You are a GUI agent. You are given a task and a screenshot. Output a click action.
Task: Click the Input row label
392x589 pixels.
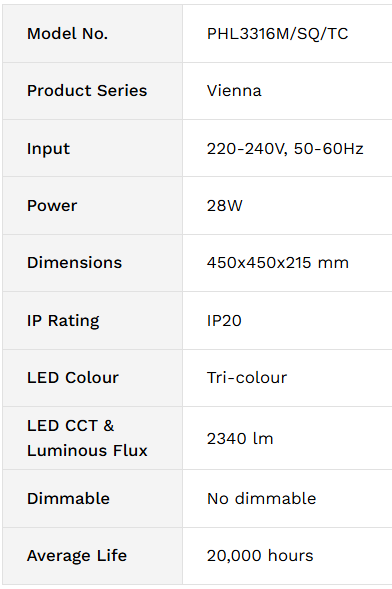(x=48, y=149)
